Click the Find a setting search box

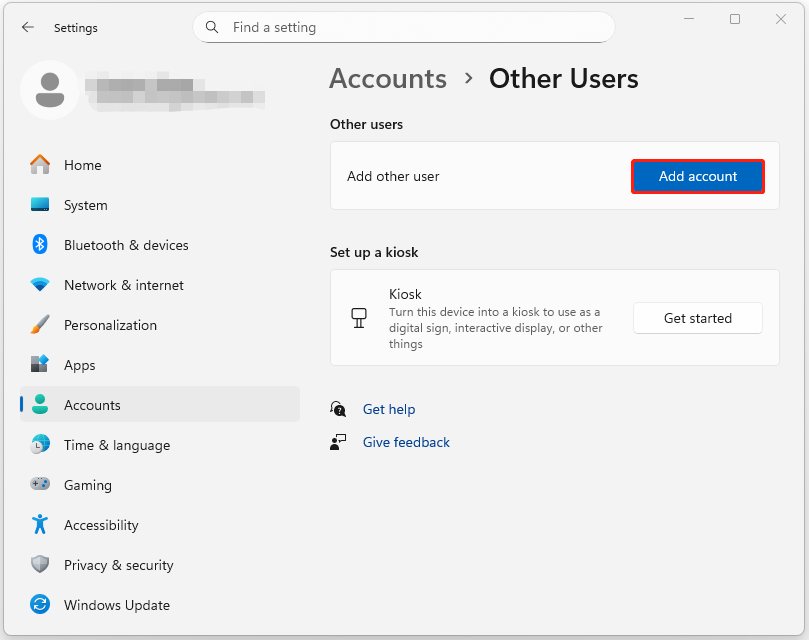403,27
